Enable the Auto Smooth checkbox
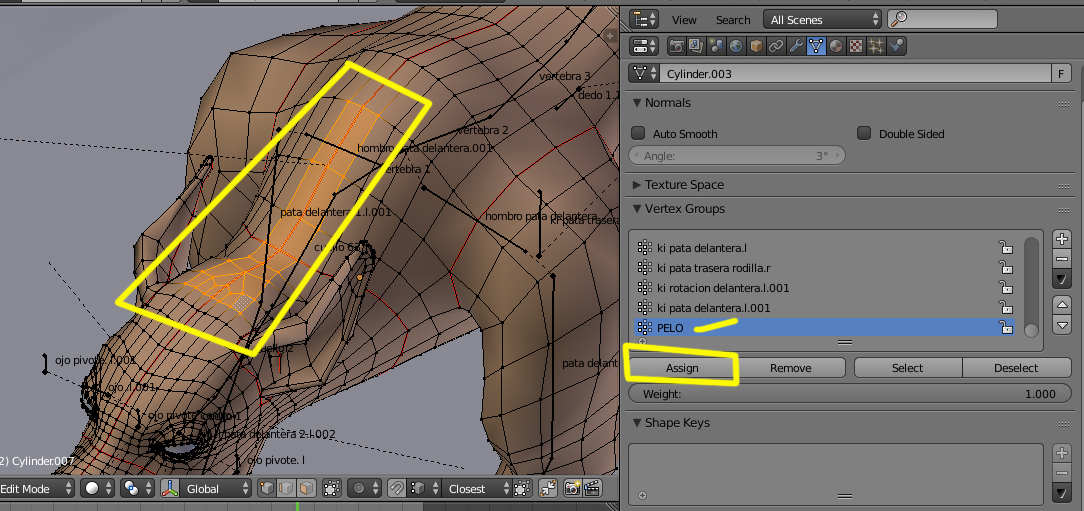Viewport: 1084px width, 511px height. coord(638,133)
